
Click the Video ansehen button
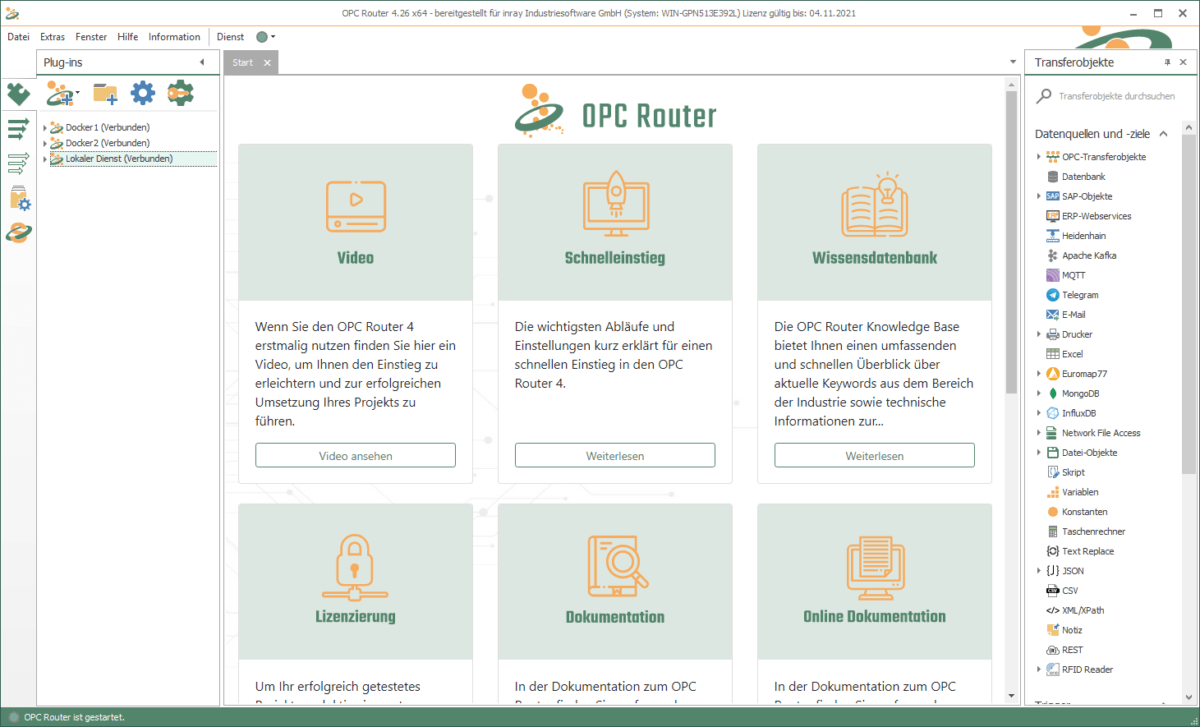(355, 455)
